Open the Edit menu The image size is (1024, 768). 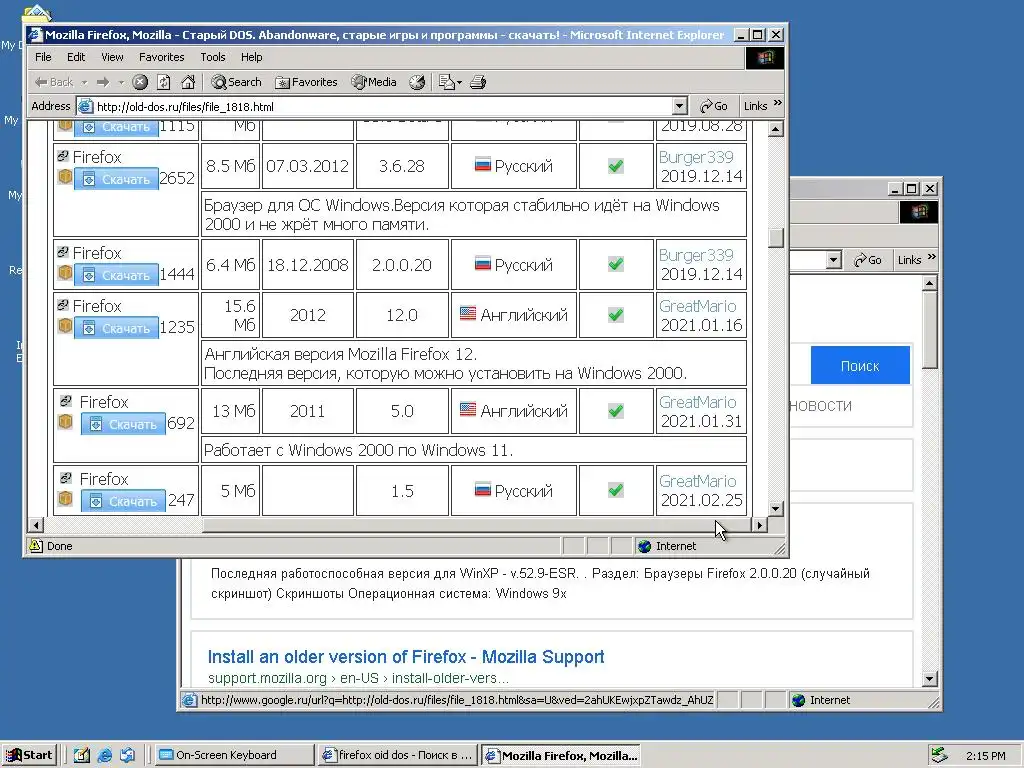point(76,57)
